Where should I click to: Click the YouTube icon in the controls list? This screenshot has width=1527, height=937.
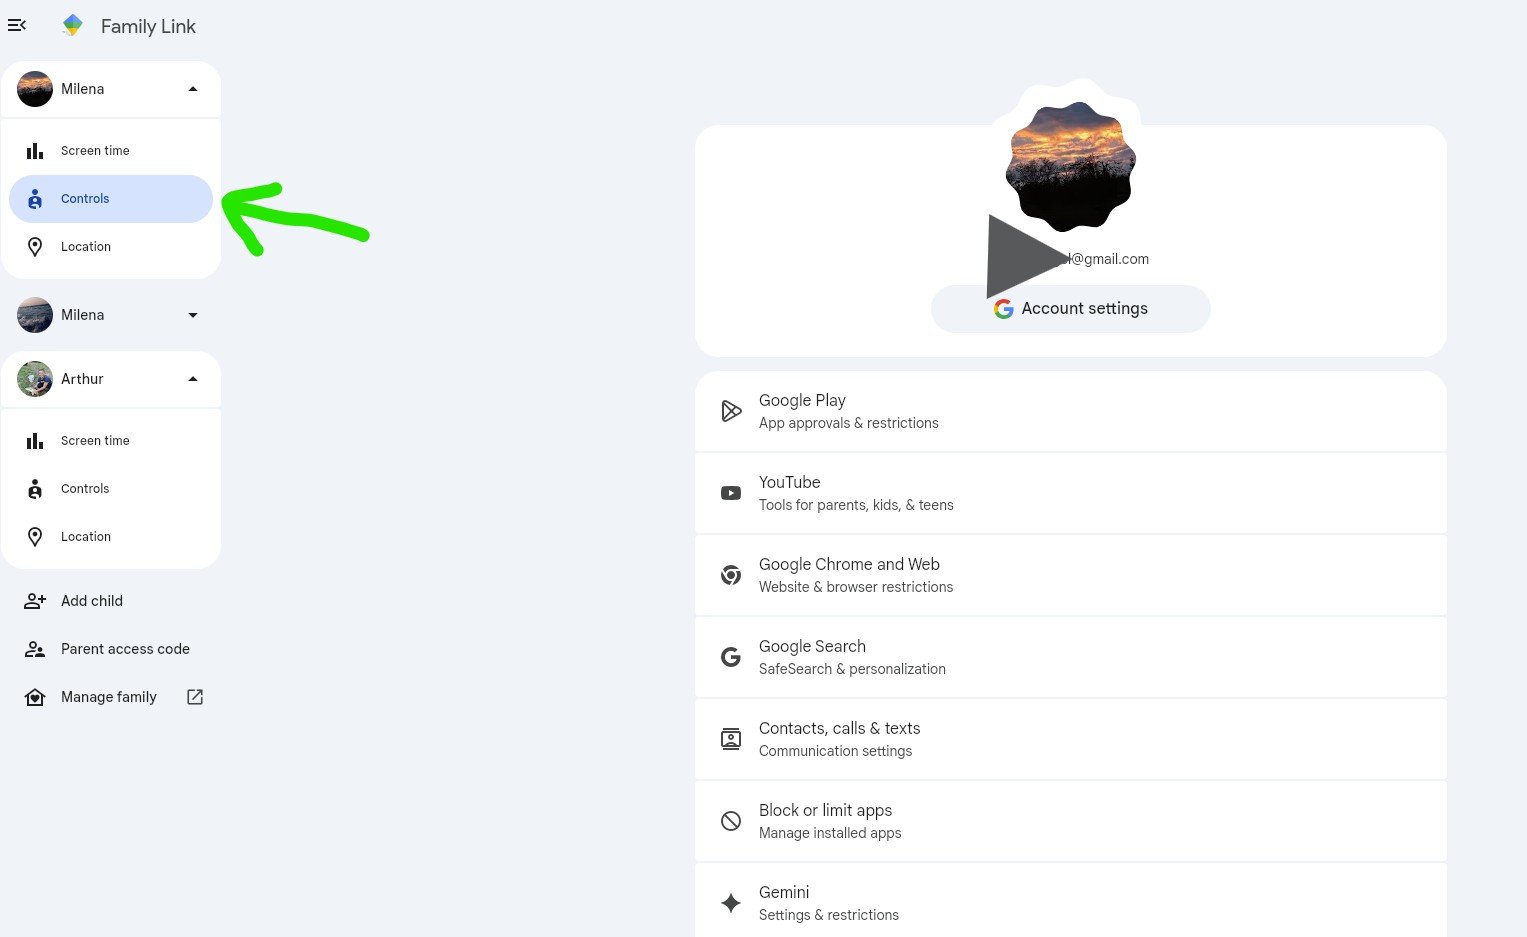(x=731, y=493)
